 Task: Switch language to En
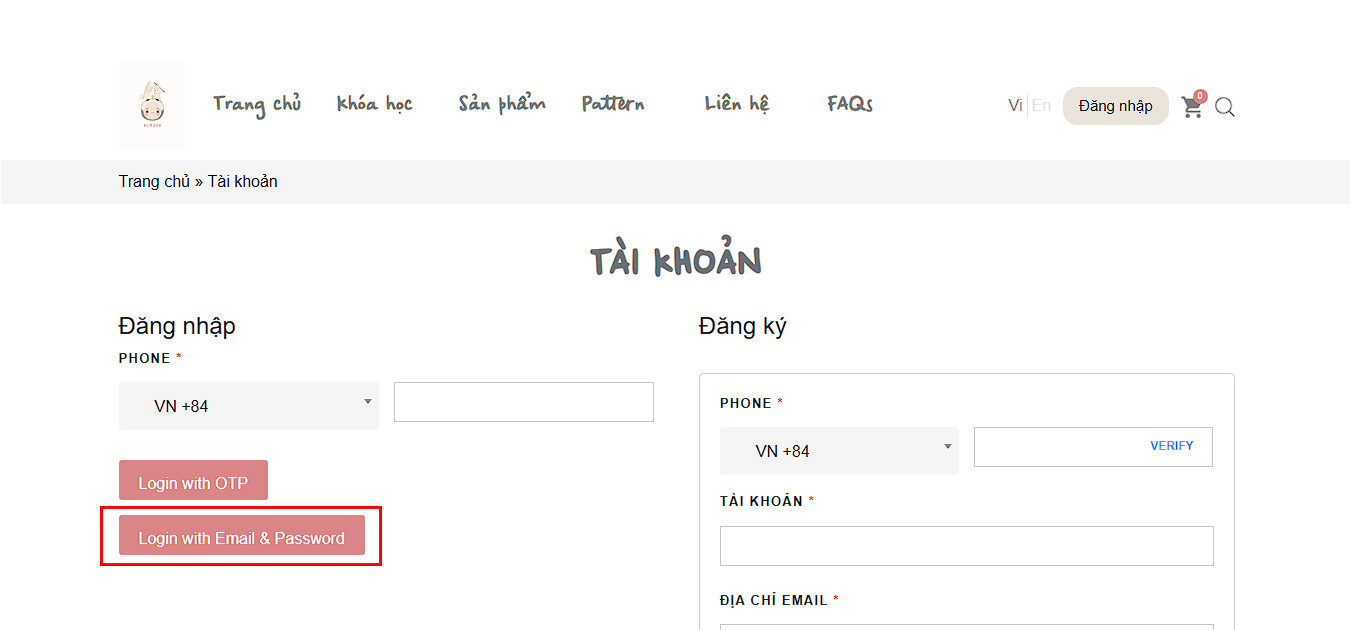click(1041, 106)
